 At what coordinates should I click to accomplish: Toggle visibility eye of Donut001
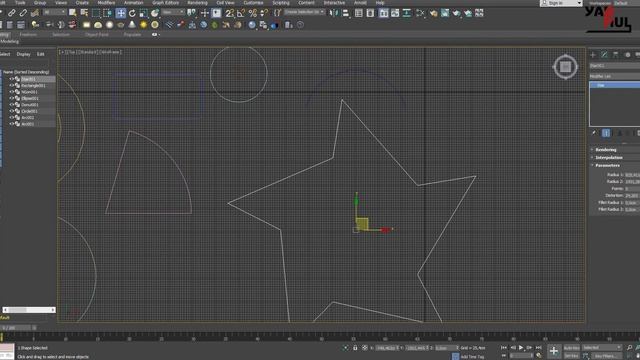(x=11, y=104)
